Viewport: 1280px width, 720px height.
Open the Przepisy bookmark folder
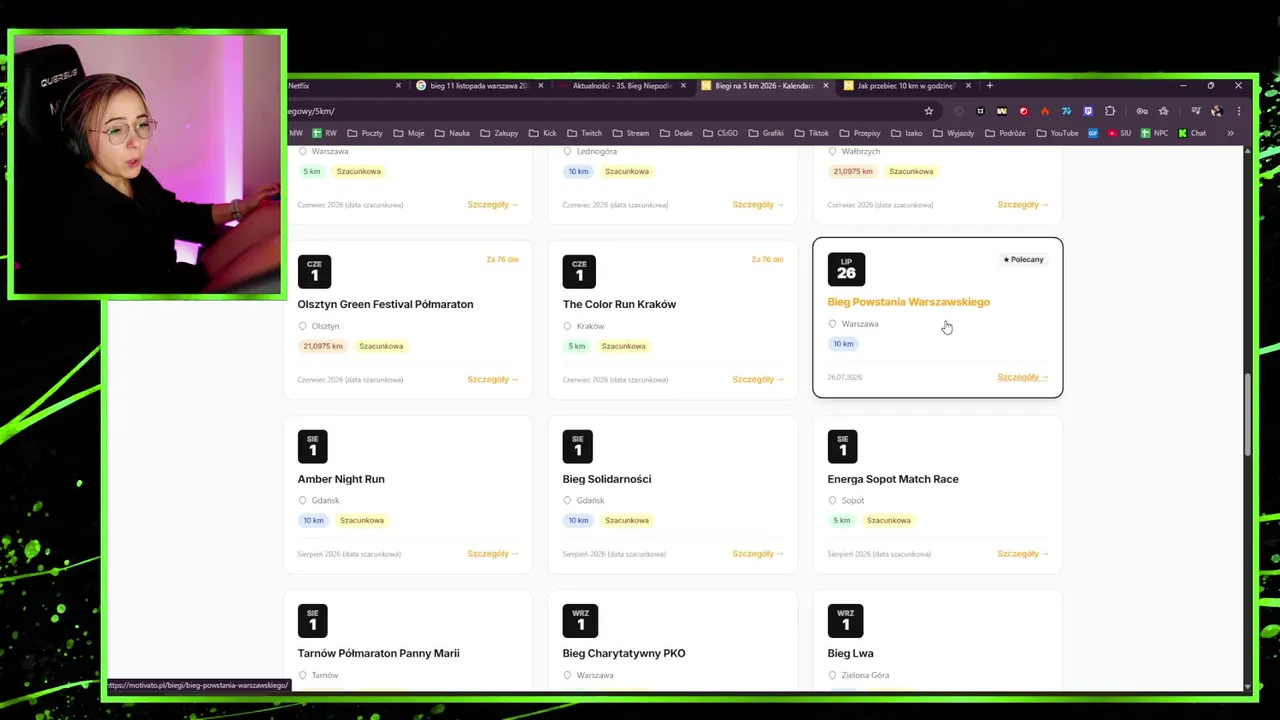[x=860, y=133]
